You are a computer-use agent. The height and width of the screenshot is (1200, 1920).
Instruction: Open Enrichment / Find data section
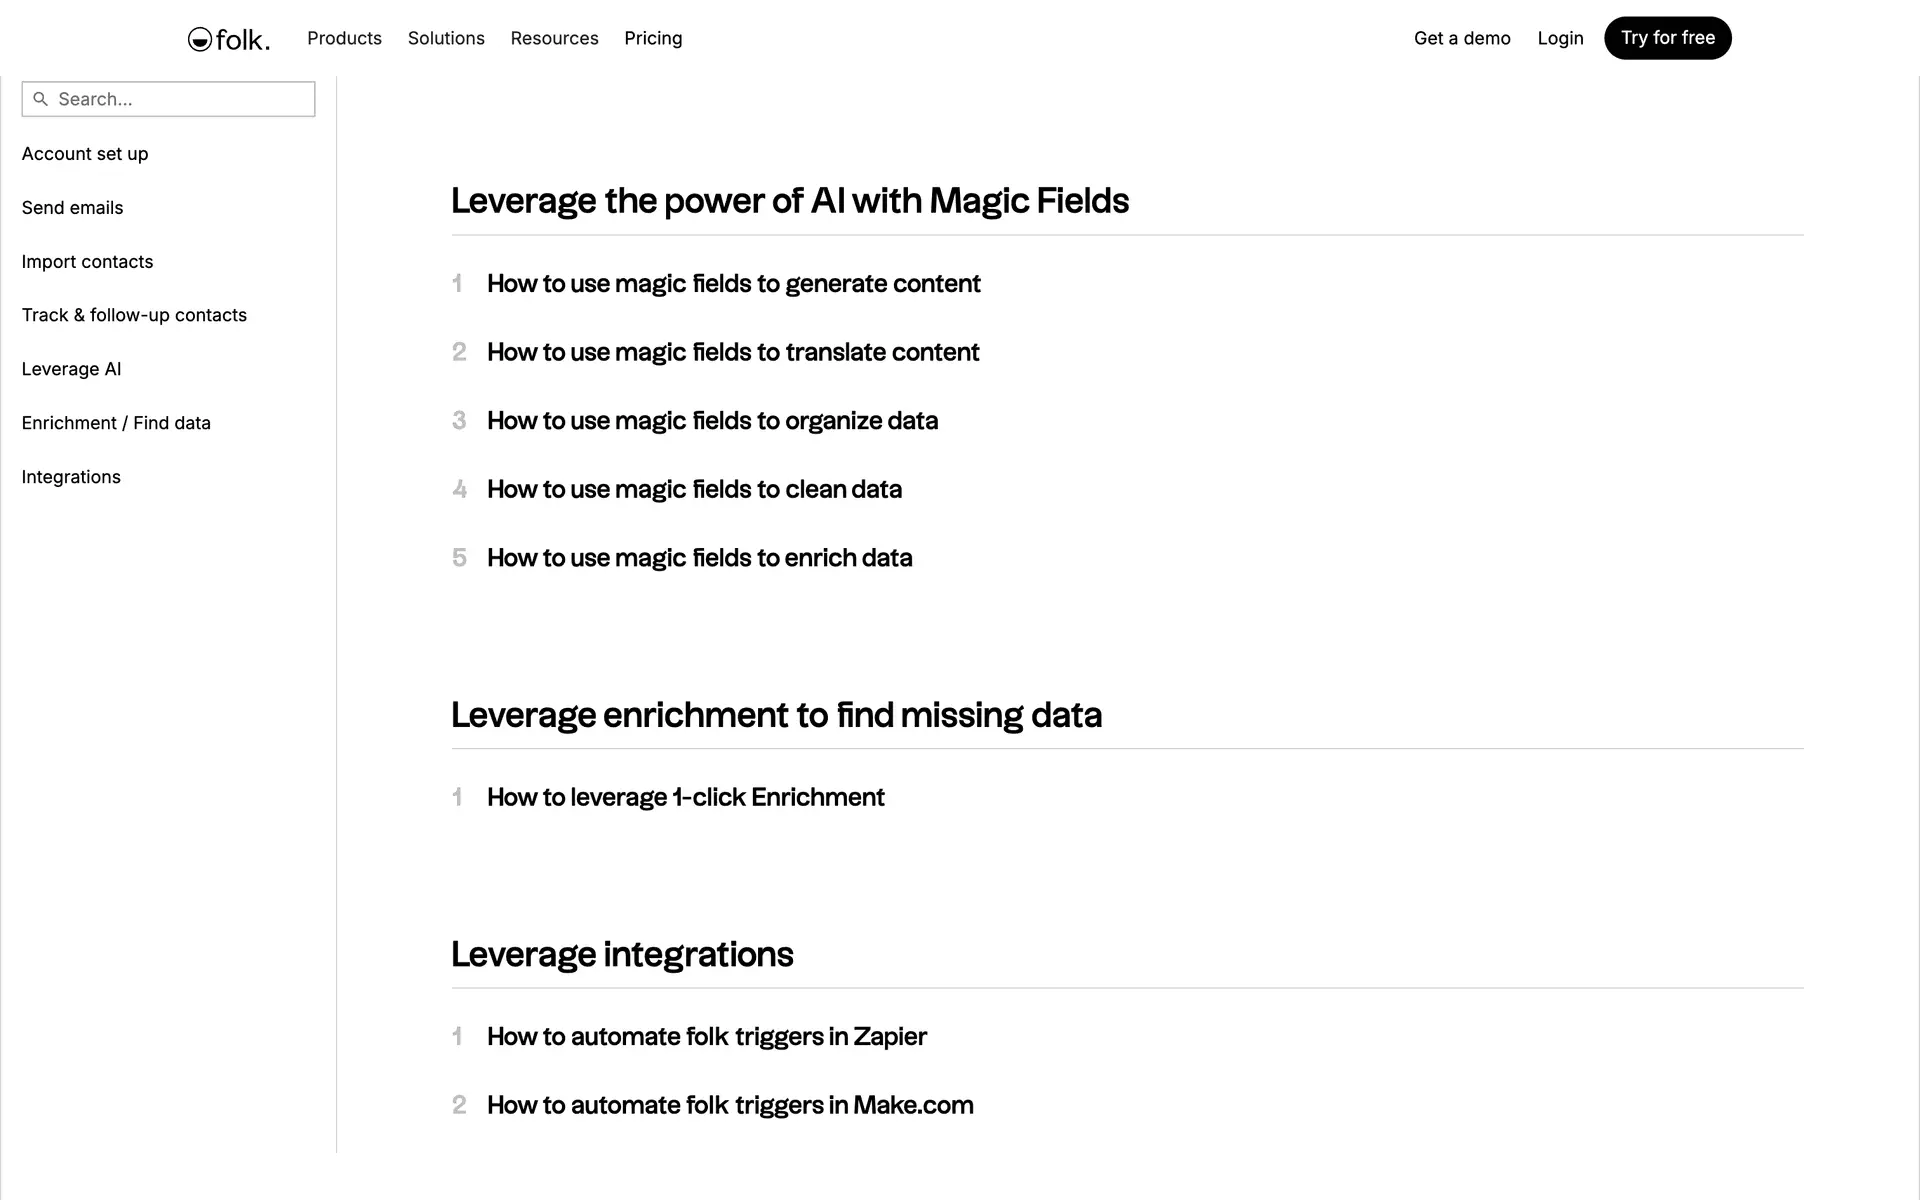pyautogui.click(x=116, y=423)
